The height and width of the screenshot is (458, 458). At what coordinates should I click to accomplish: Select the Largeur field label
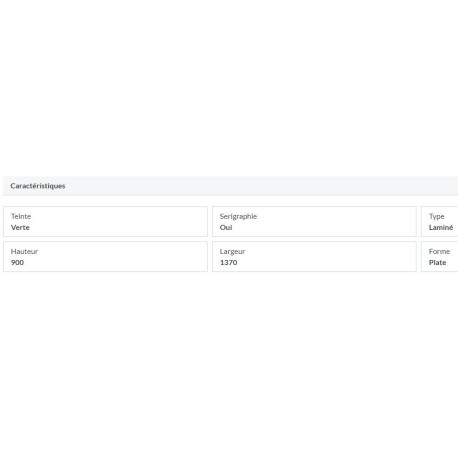[x=232, y=251]
